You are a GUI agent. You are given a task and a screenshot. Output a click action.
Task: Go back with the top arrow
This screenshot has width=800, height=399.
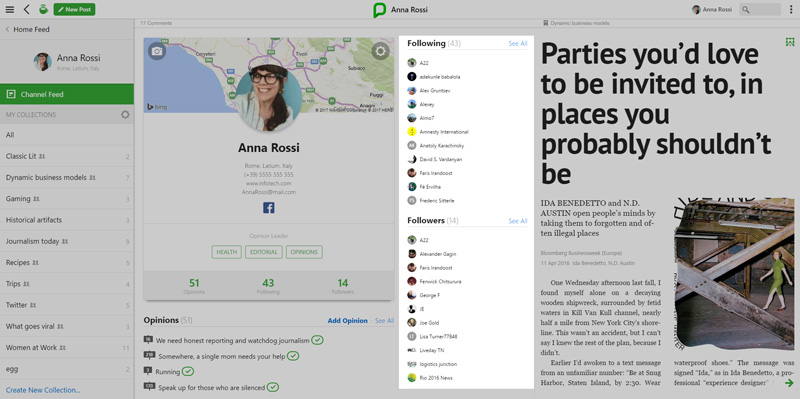tap(27, 9)
